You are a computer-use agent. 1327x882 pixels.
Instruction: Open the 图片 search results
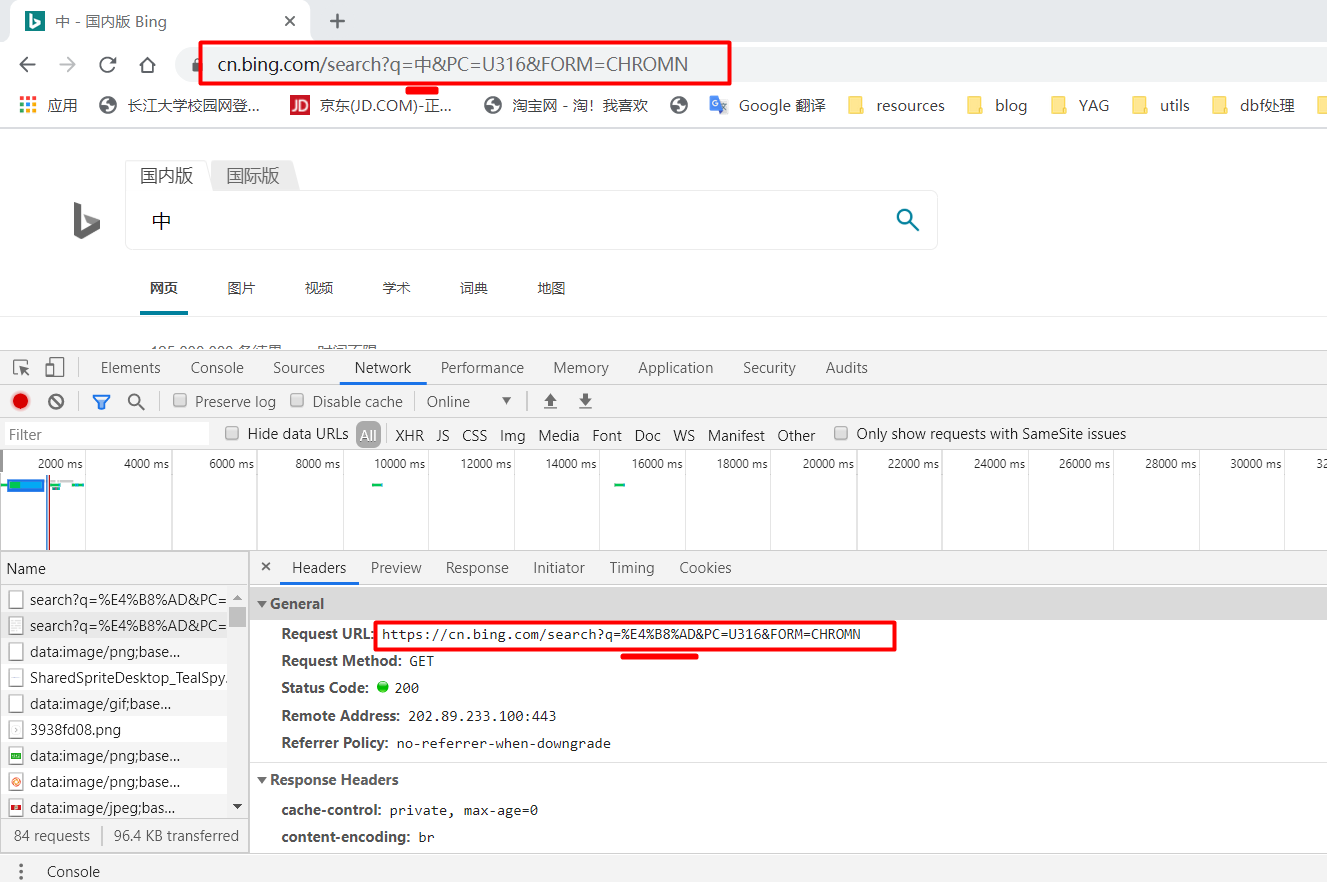coord(241,288)
